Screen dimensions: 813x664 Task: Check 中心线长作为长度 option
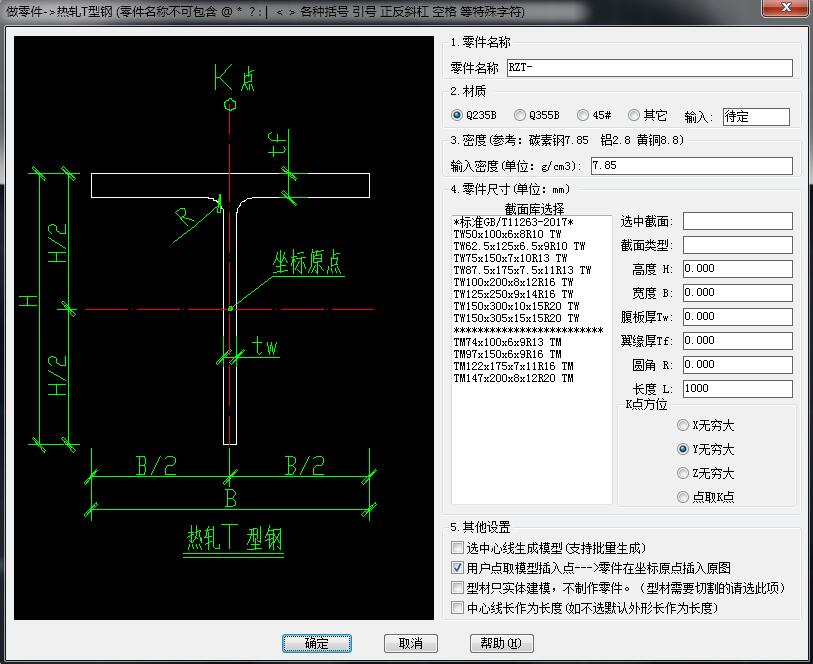[458, 608]
